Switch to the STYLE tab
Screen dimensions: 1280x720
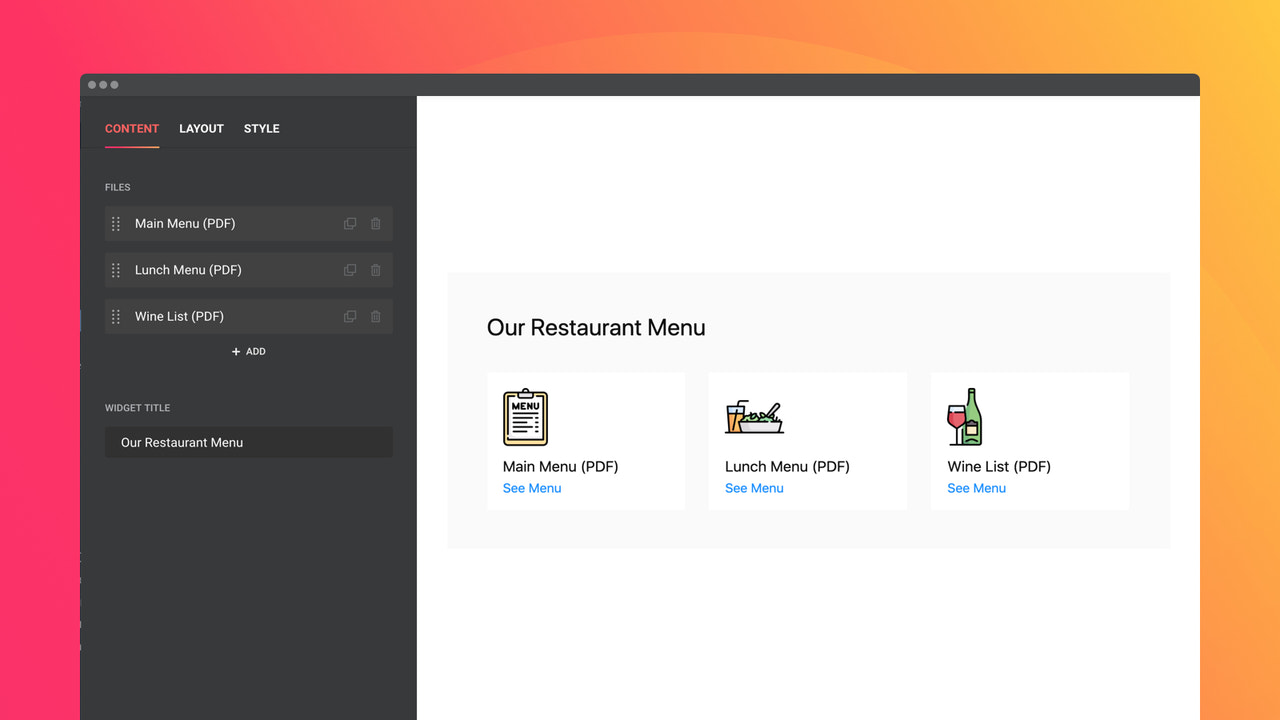pos(261,128)
